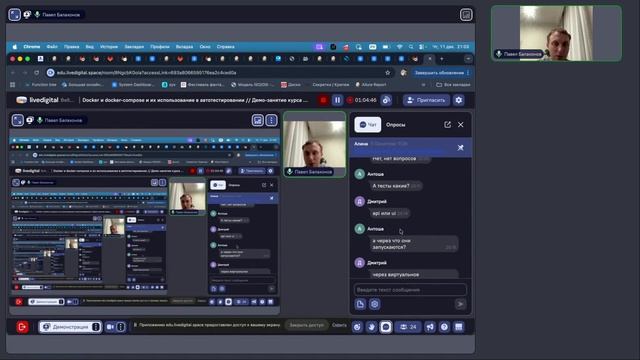Toggle the raise hand icon
The height and width of the screenshot is (360, 640).
[371, 327]
